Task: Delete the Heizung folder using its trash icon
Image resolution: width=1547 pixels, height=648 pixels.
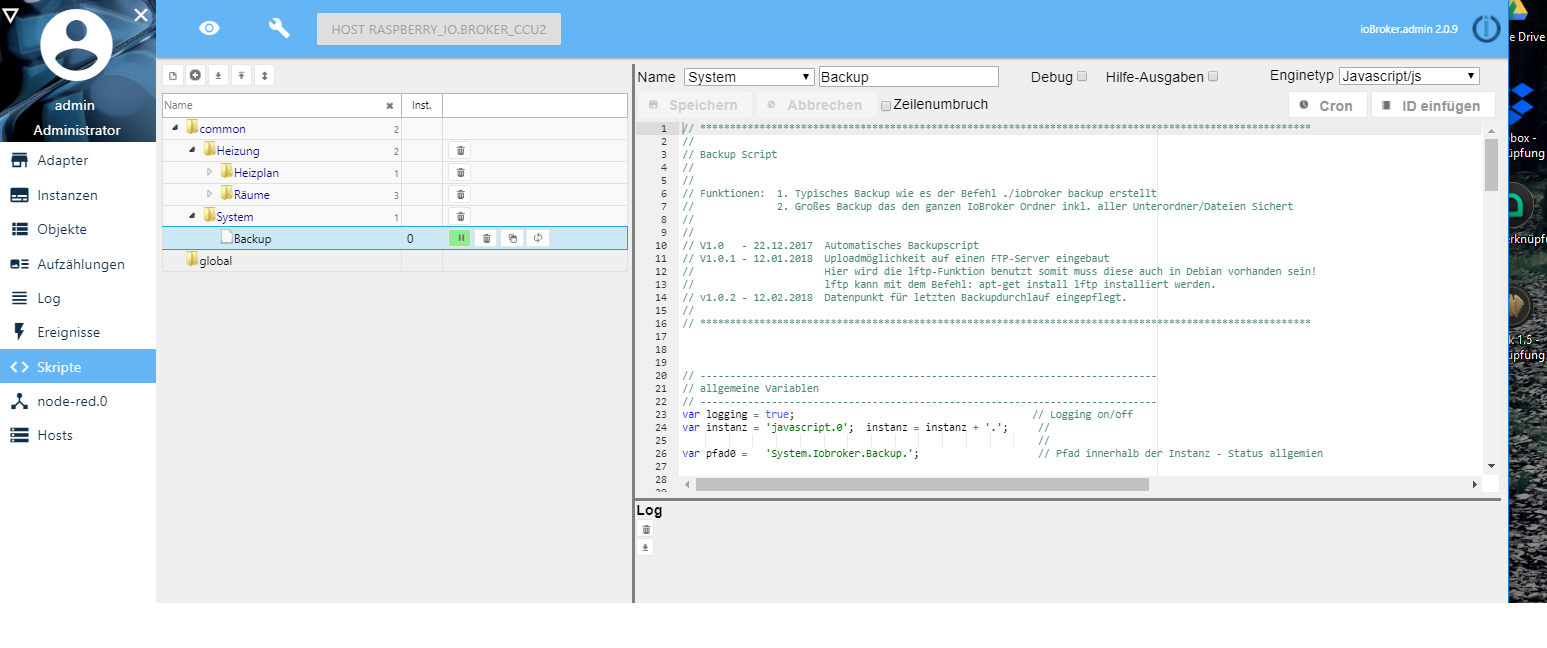Action: coord(460,151)
